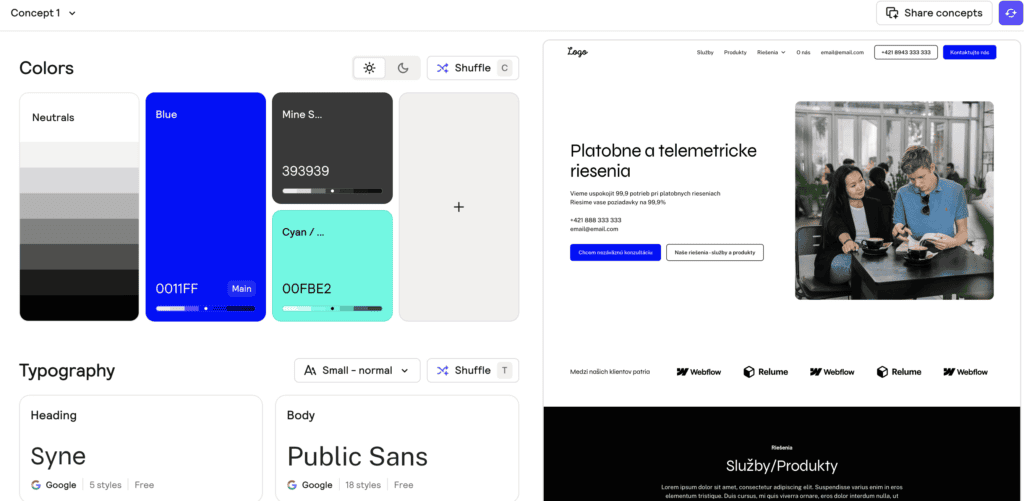1024x501 pixels.
Task: Click the first Relume client logo
Action: [766, 372]
